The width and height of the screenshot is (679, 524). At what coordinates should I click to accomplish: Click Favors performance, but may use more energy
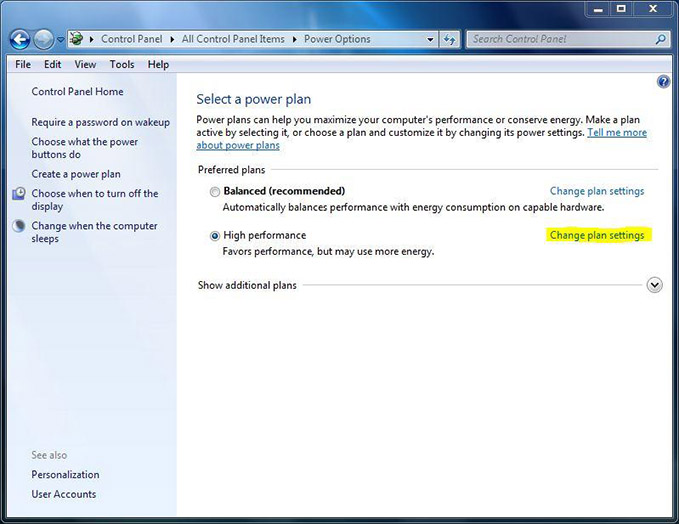[328, 252]
